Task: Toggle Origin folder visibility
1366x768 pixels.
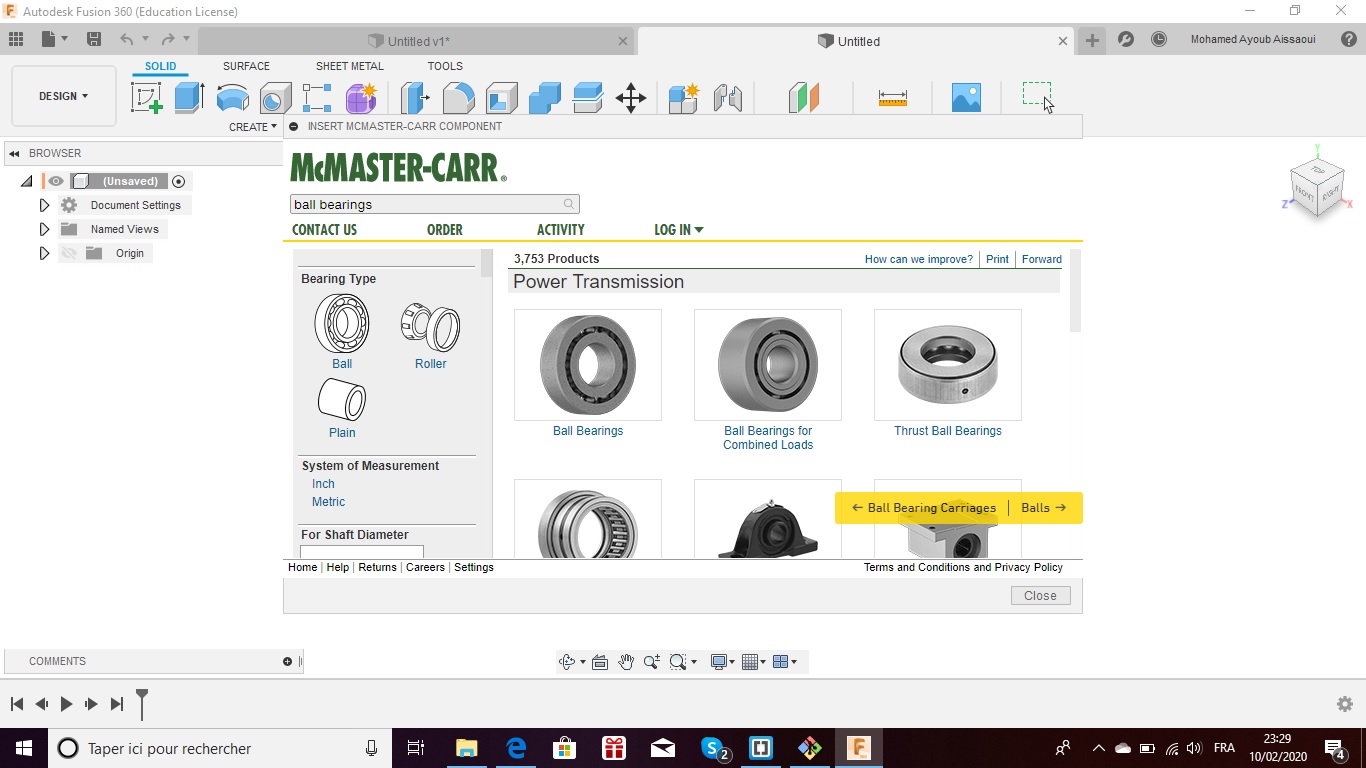Action: [69, 253]
